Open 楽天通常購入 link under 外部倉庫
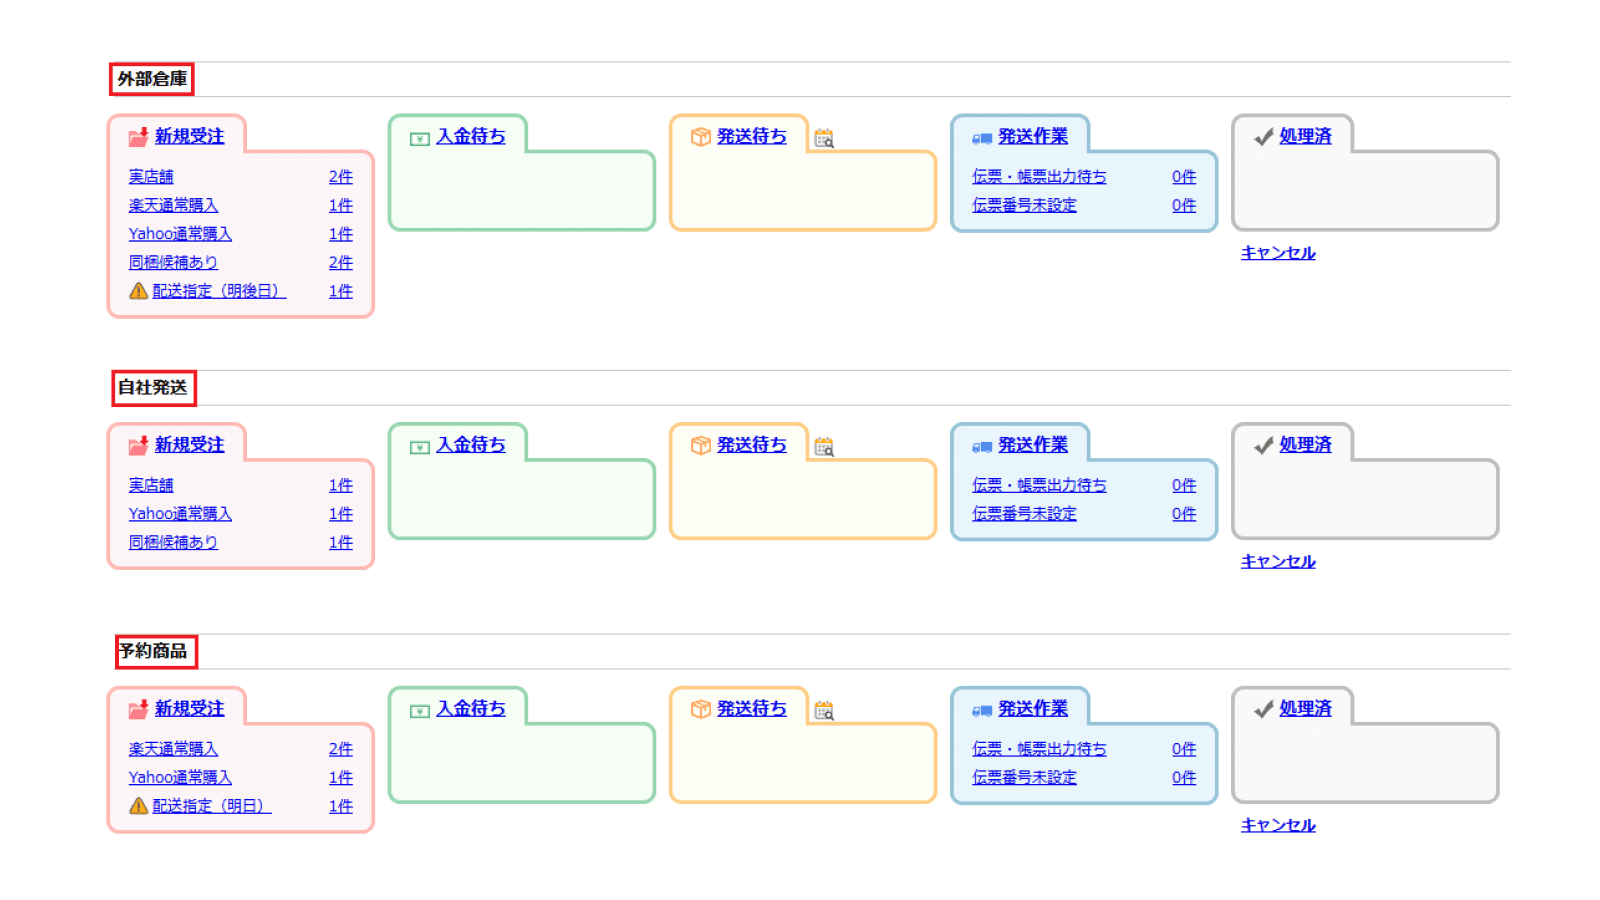 [173, 205]
